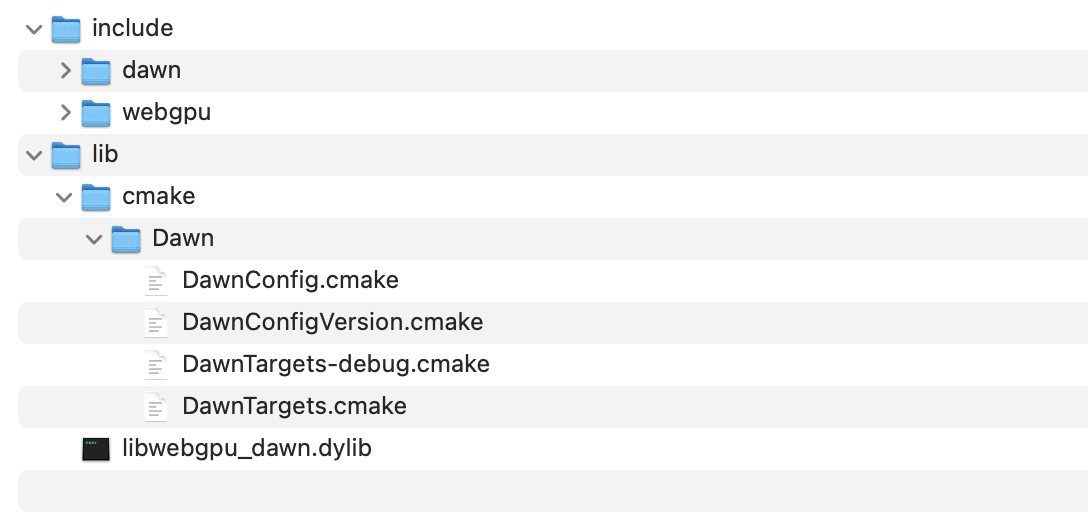
Task: Click the include folder icon
Action: tap(65, 29)
